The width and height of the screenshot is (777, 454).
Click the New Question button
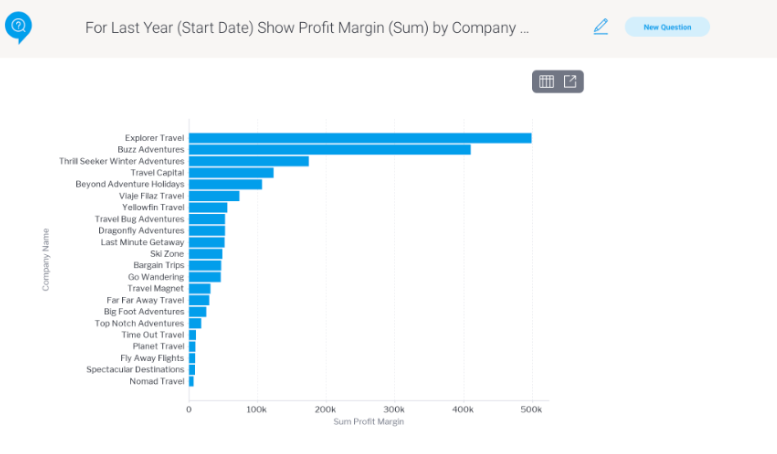[x=667, y=27]
